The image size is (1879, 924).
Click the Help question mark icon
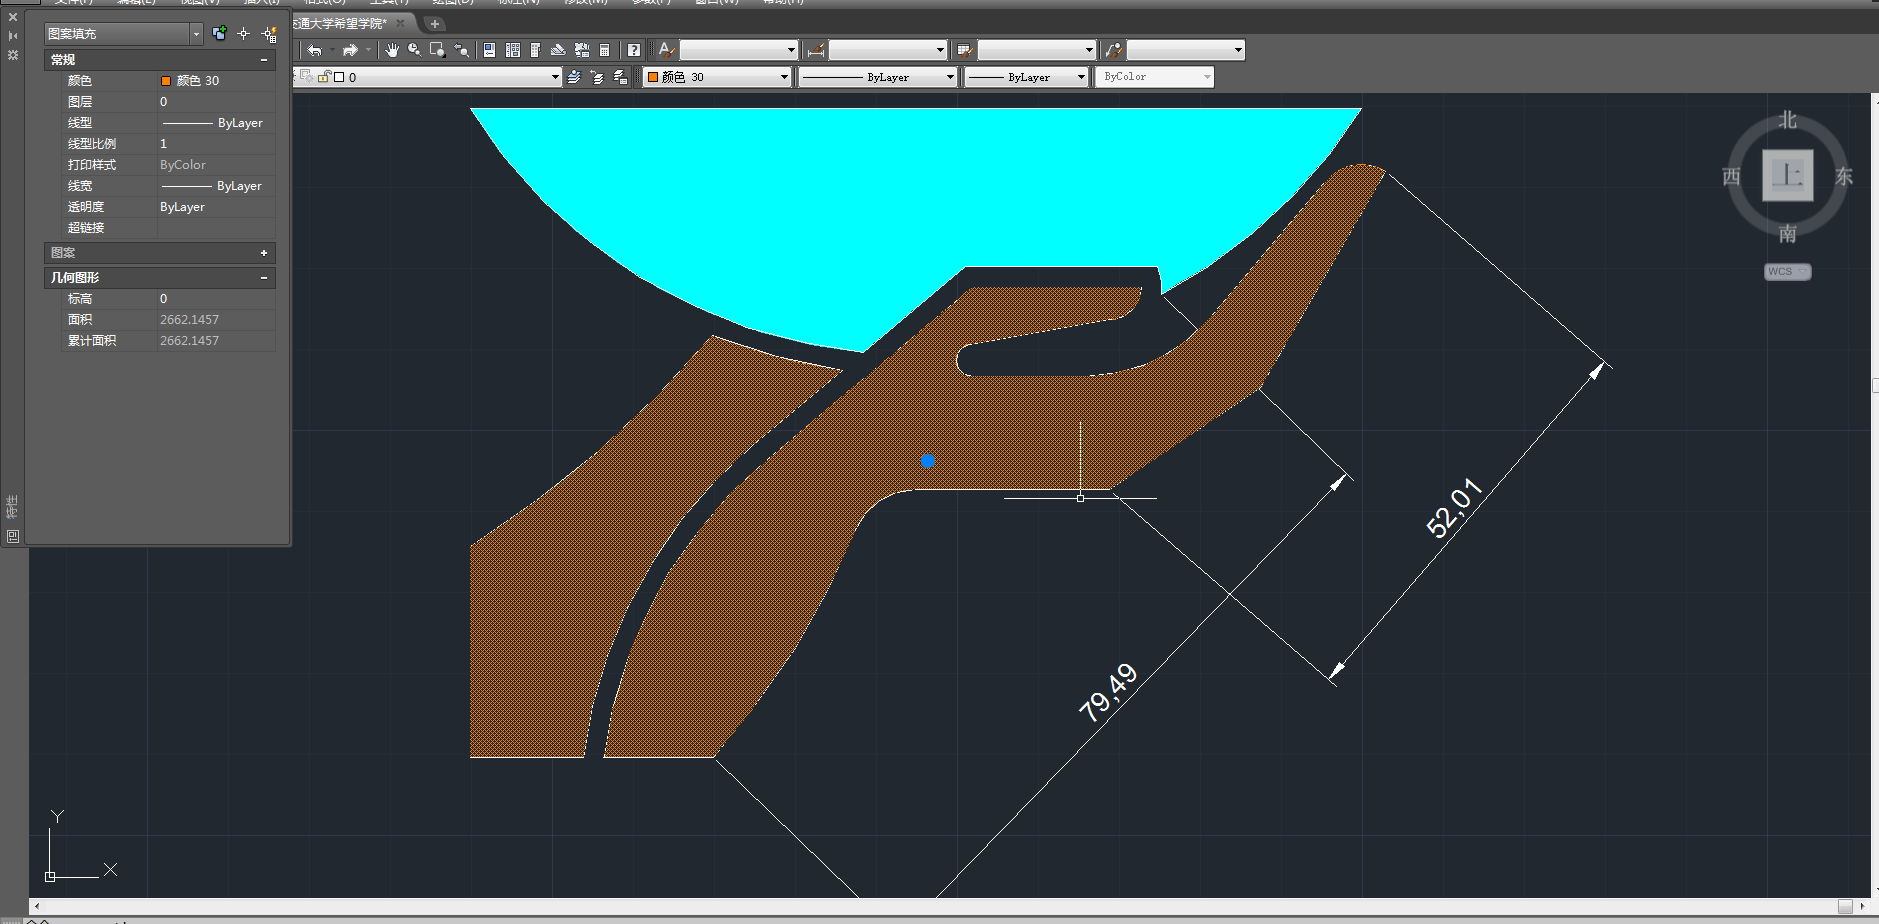pos(634,50)
